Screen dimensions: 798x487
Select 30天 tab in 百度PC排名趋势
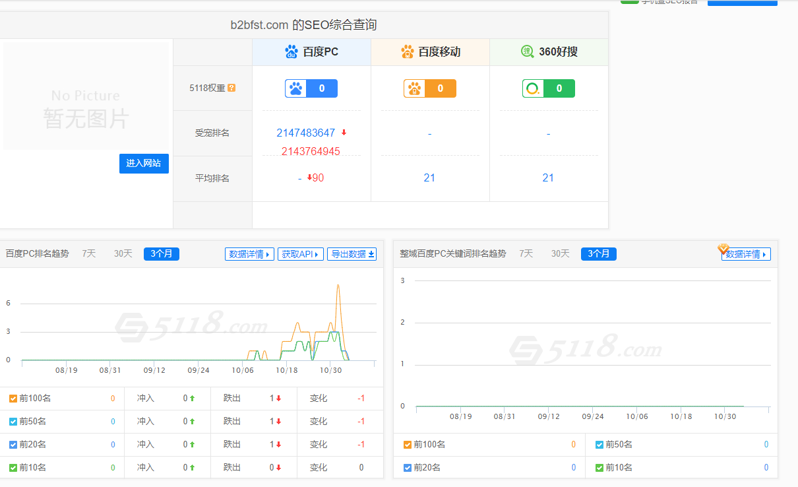[123, 253]
